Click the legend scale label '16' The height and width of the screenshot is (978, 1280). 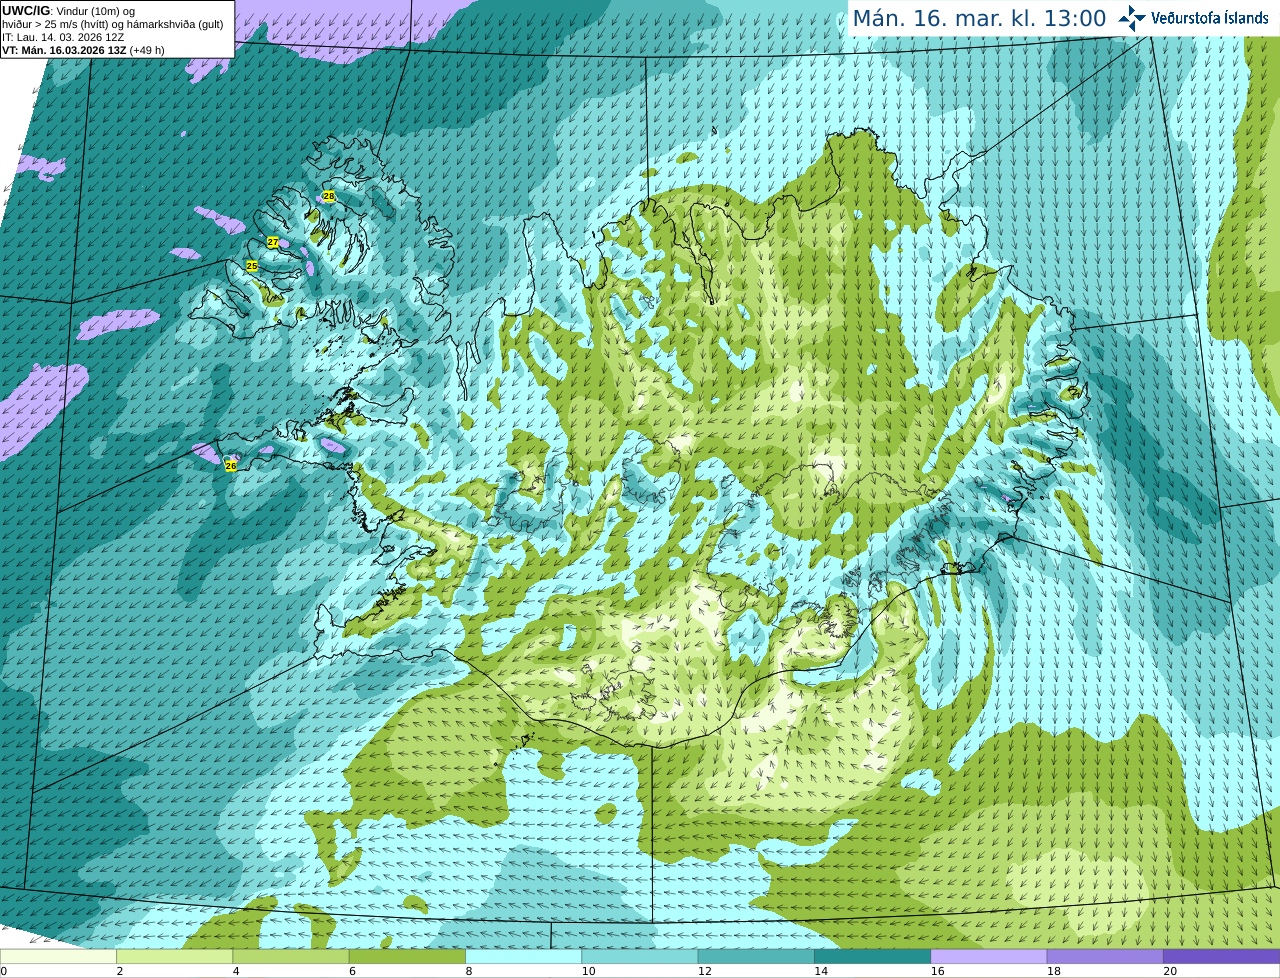click(x=937, y=971)
